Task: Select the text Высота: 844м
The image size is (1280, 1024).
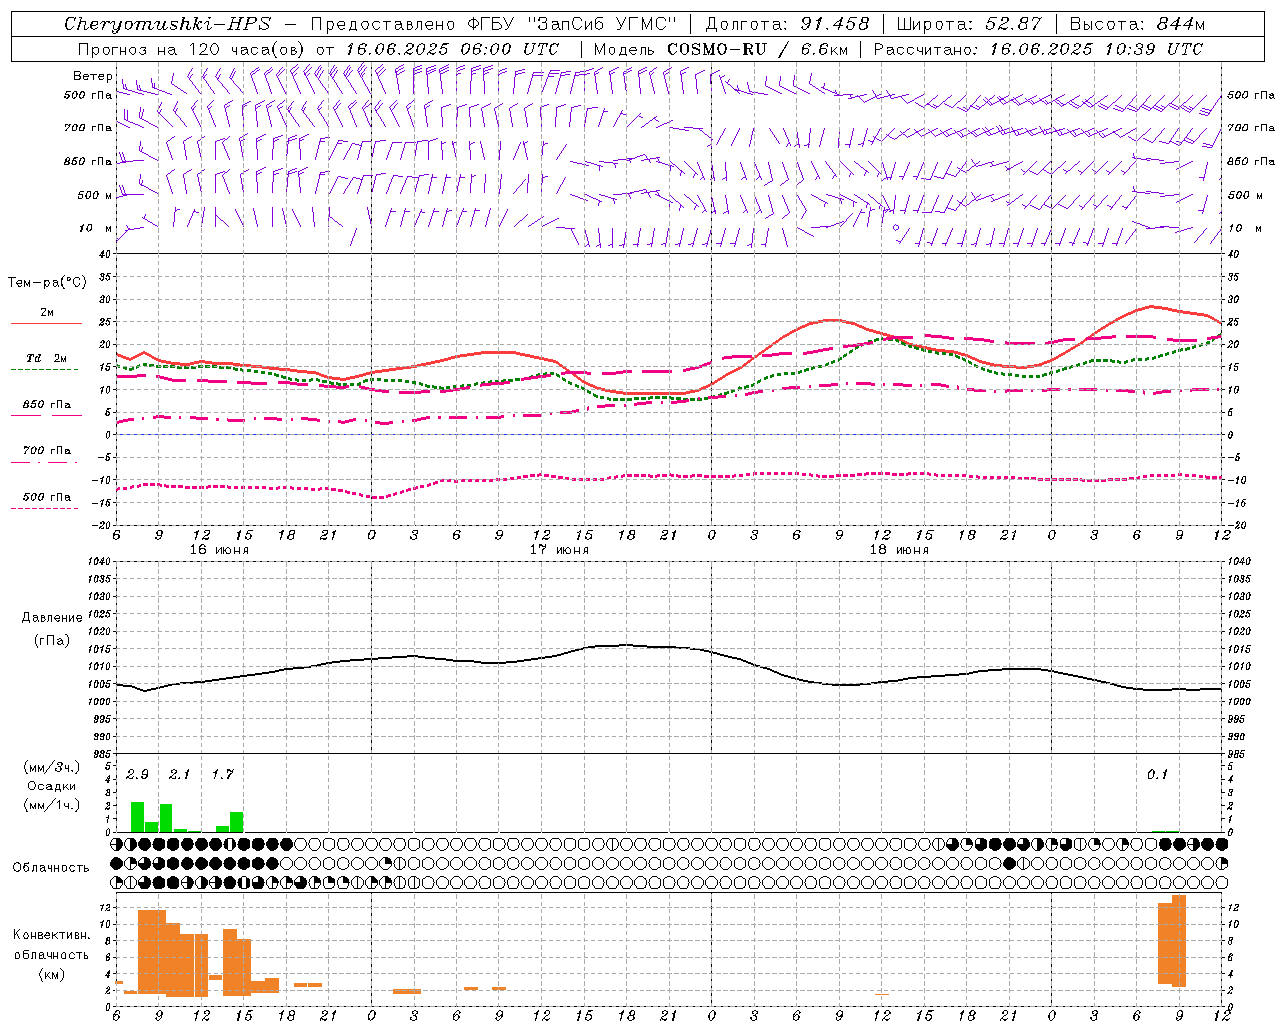Action: [x=1137, y=24]
